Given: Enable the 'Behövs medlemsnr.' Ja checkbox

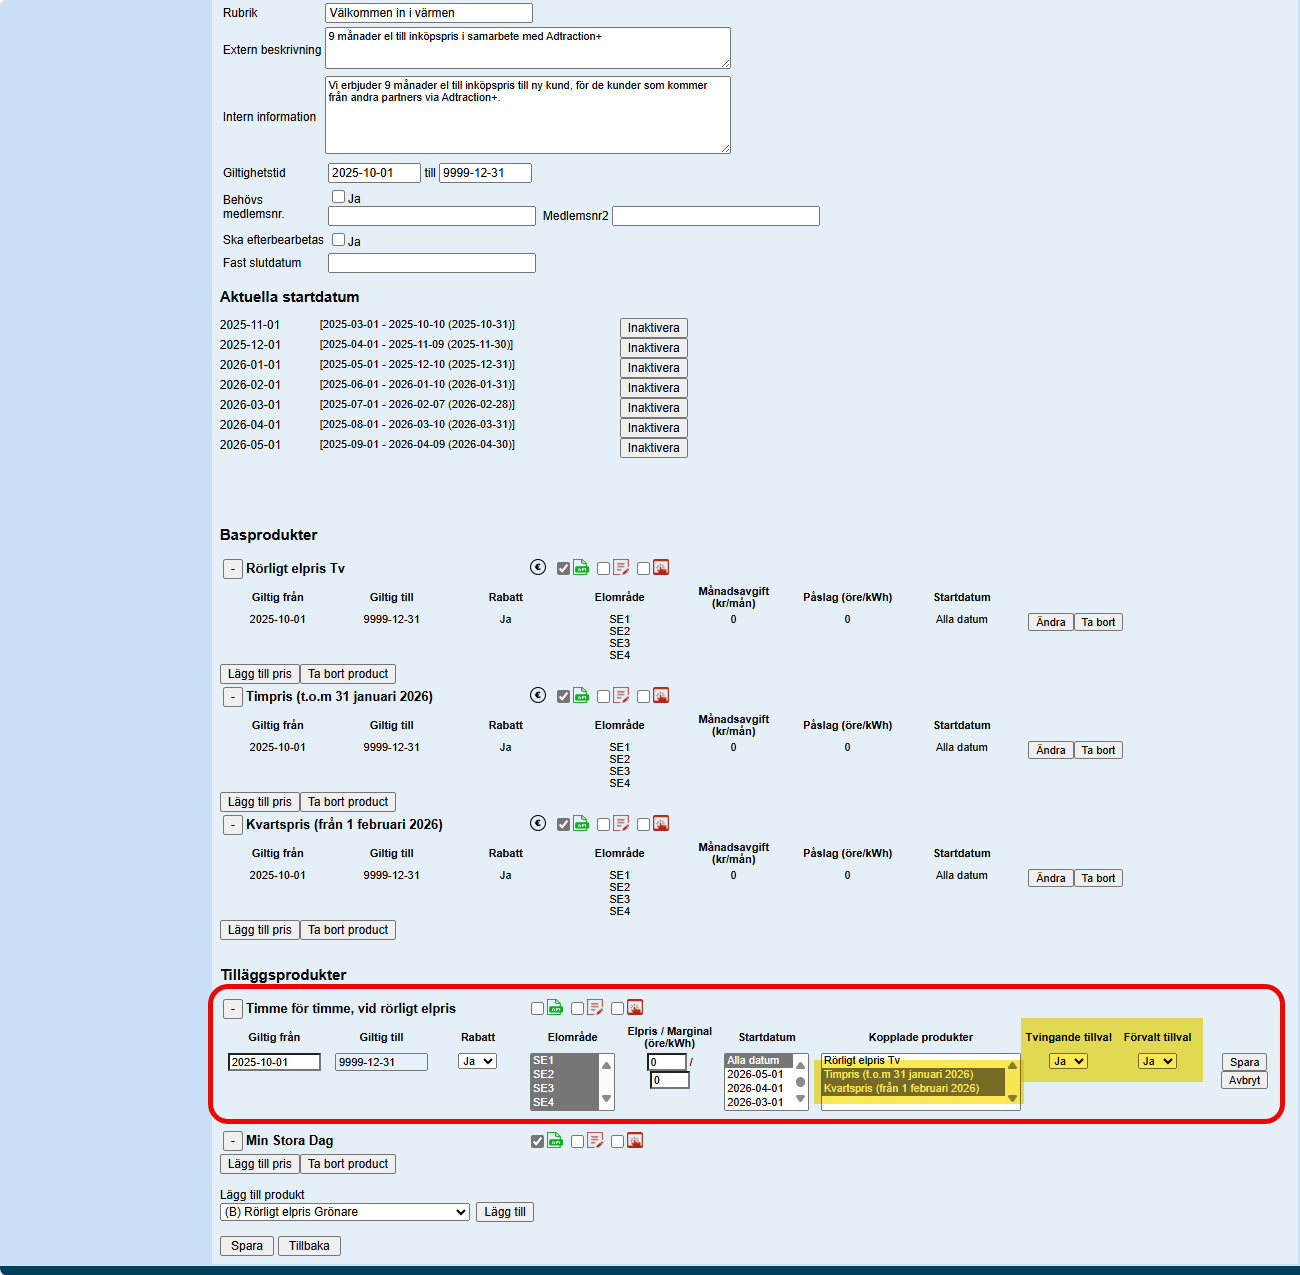Looking at the screenshot, I should [338, 197].
